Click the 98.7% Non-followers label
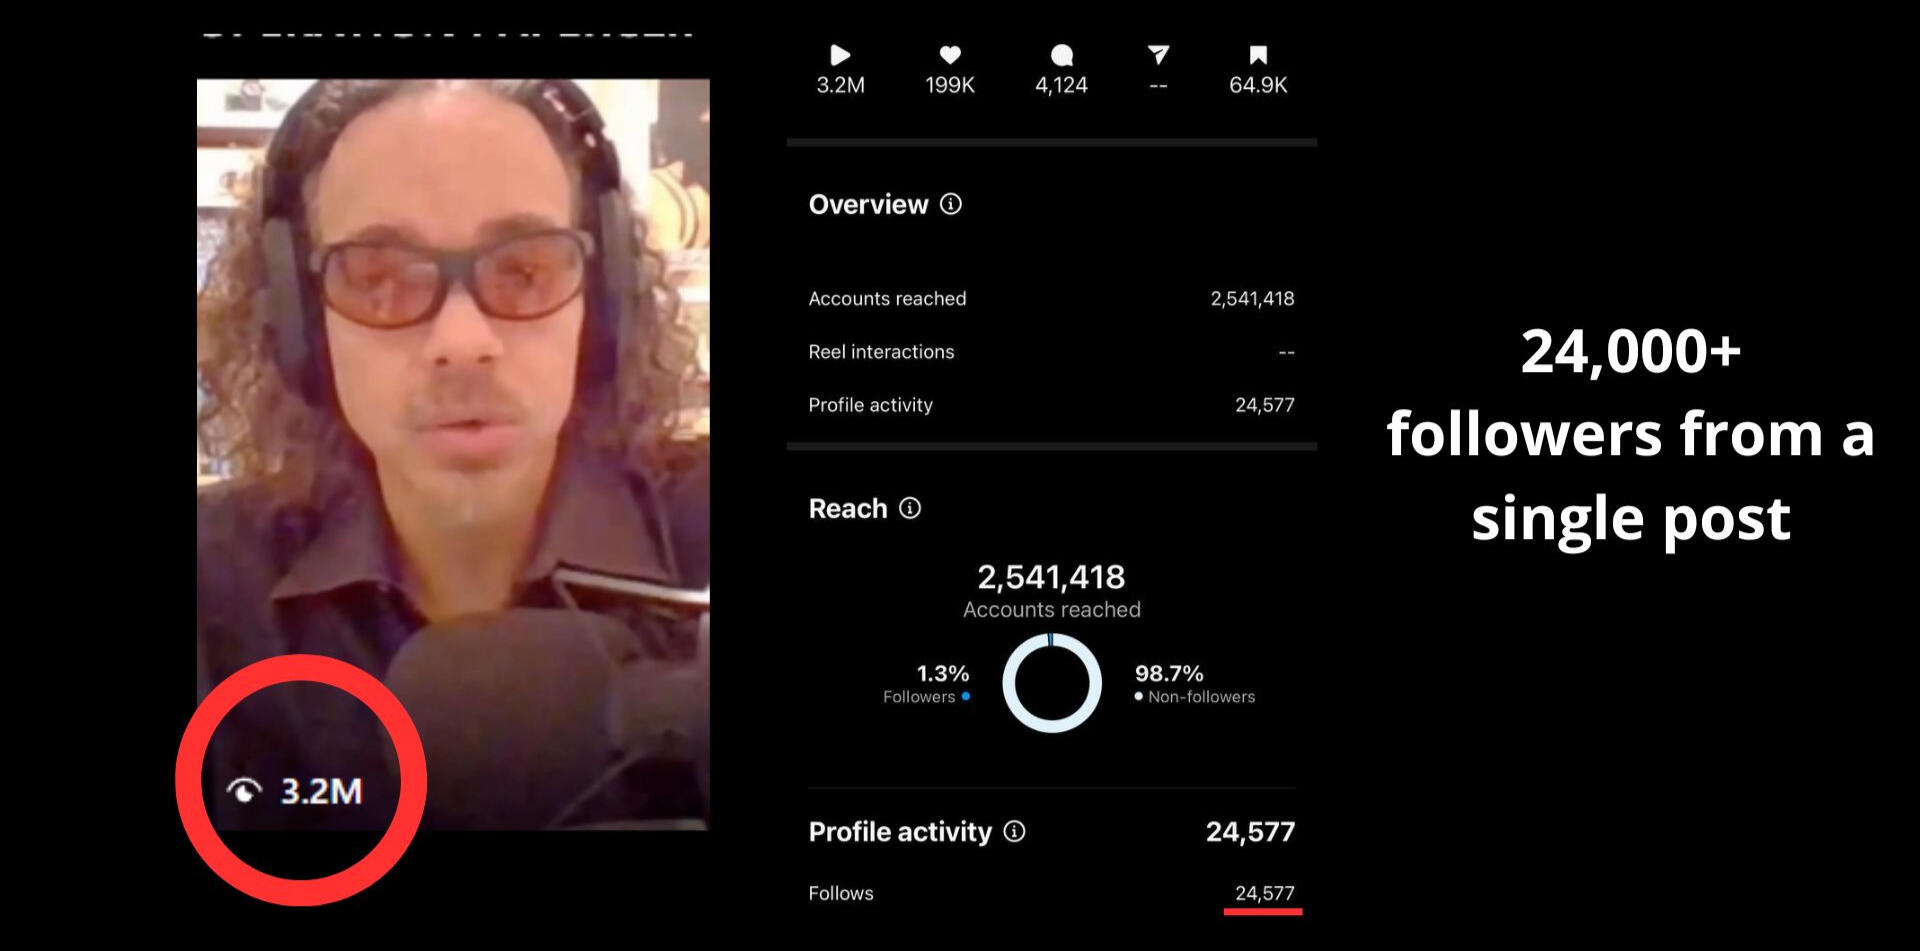Image resolution: width=1920 pixels, height=951 pixels. 1195,684
